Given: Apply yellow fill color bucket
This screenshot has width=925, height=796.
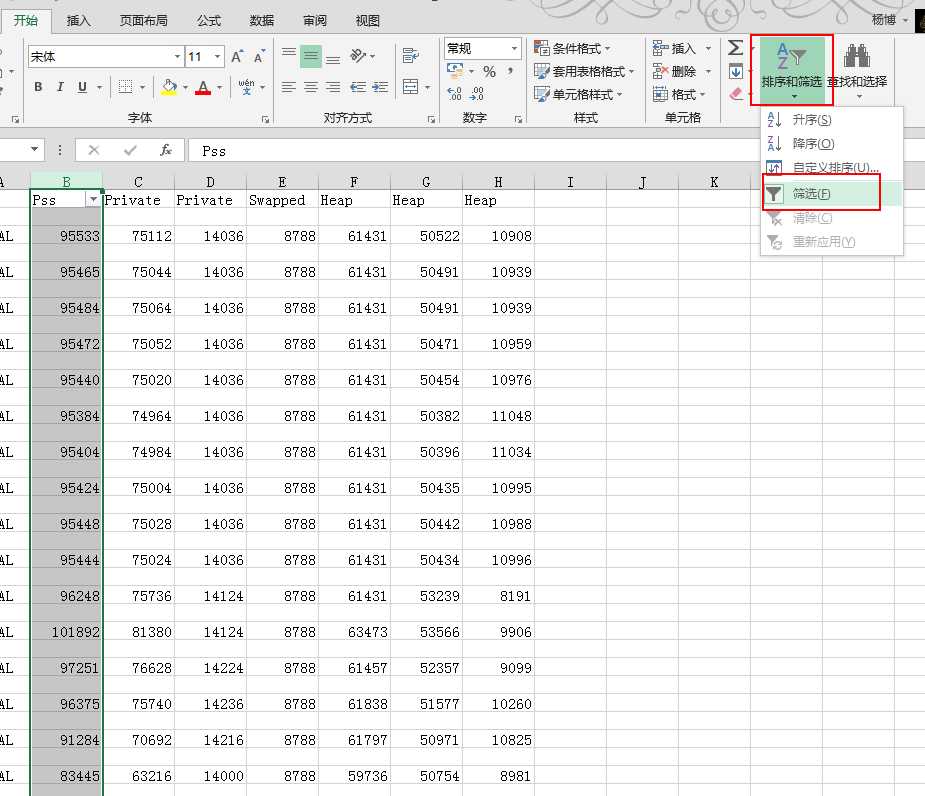Looking at the screenshot, I should [x=169, y=87].
